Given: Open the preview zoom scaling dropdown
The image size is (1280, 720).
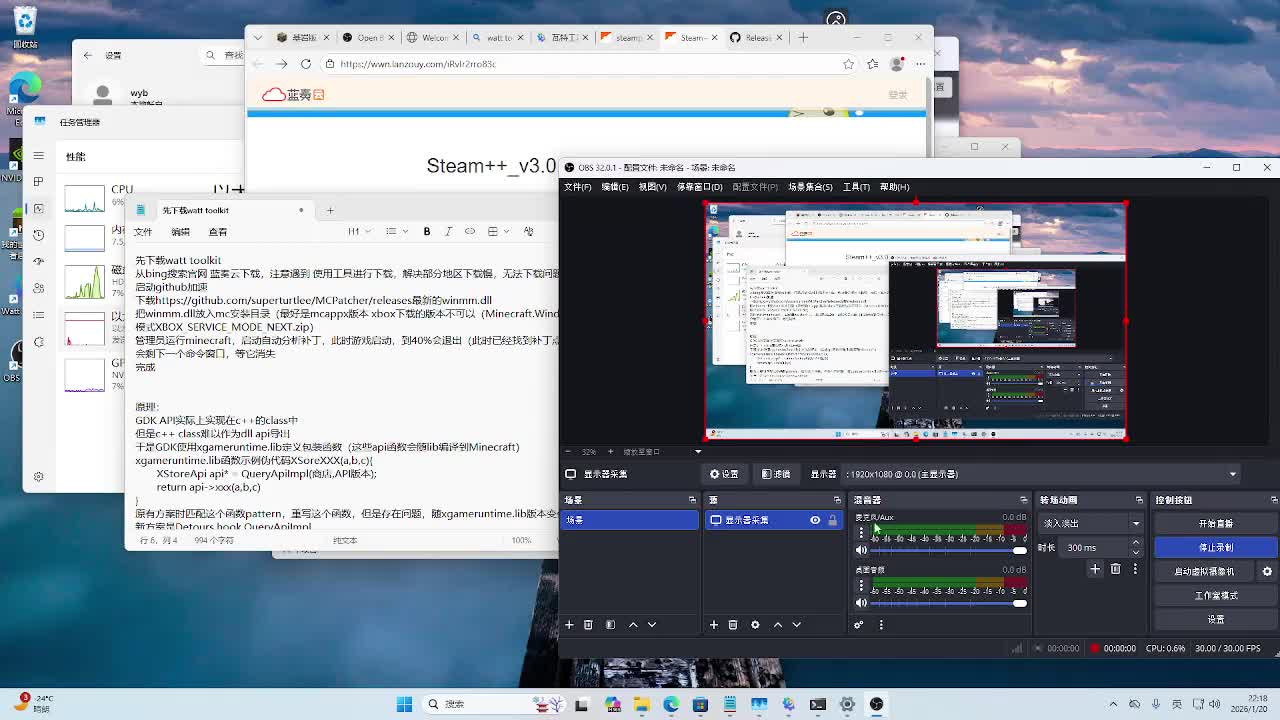Looking at the screenshot, I should [698, 452].
